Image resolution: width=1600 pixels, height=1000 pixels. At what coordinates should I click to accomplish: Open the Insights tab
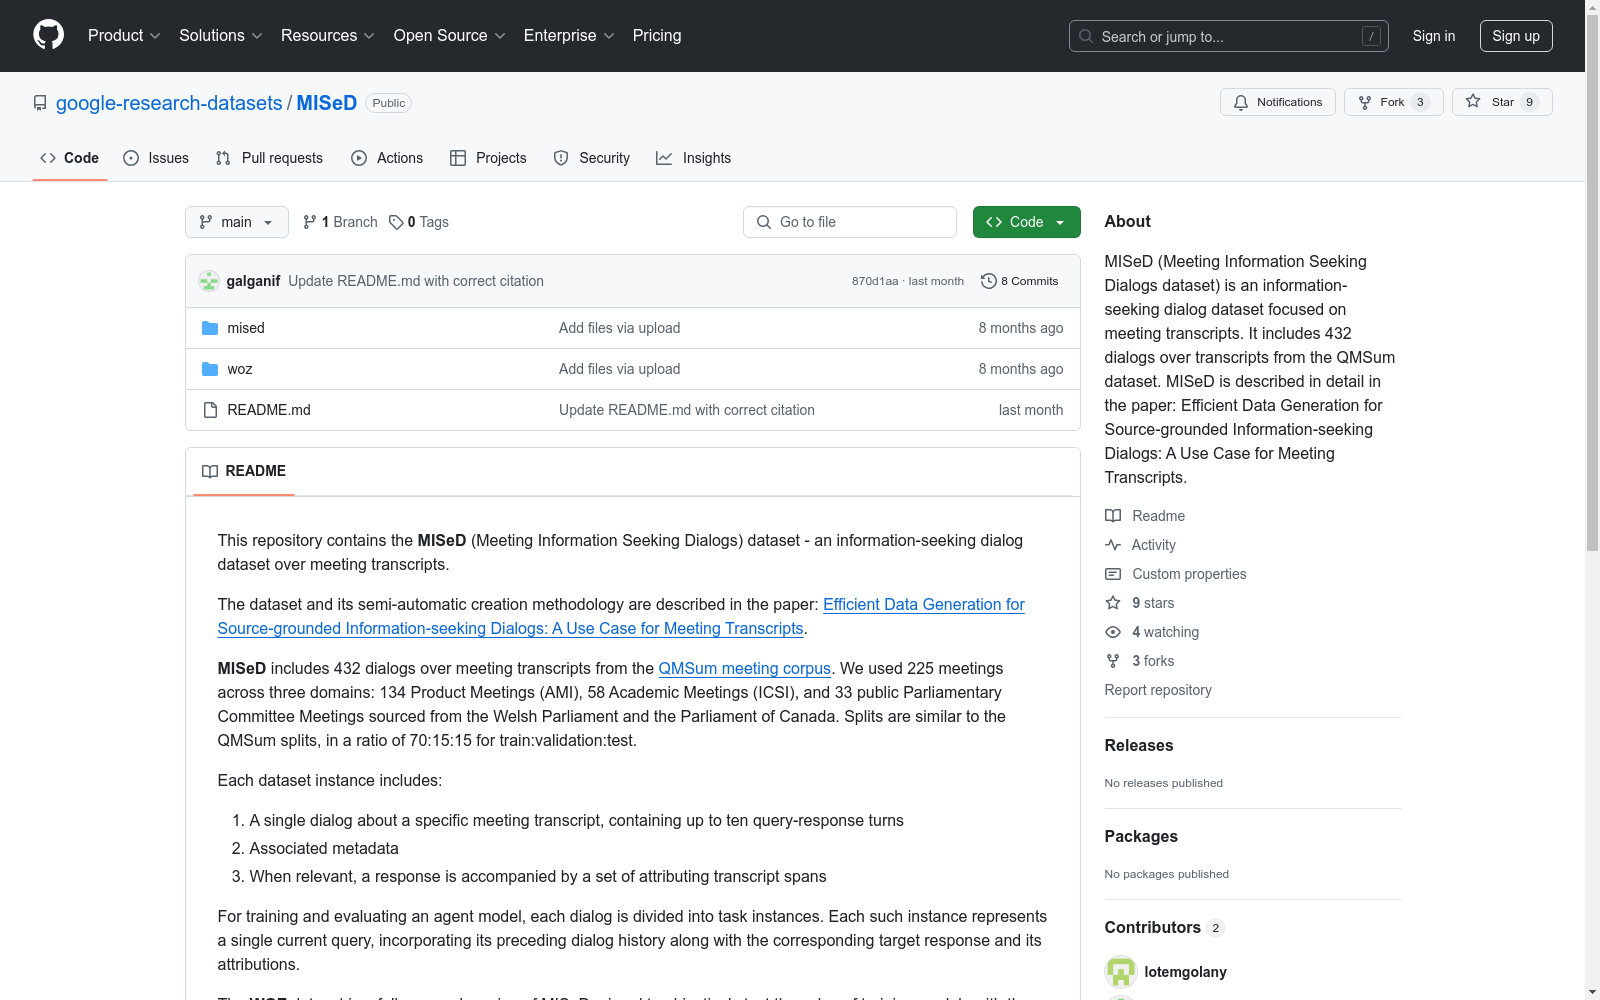pos(694,158)
